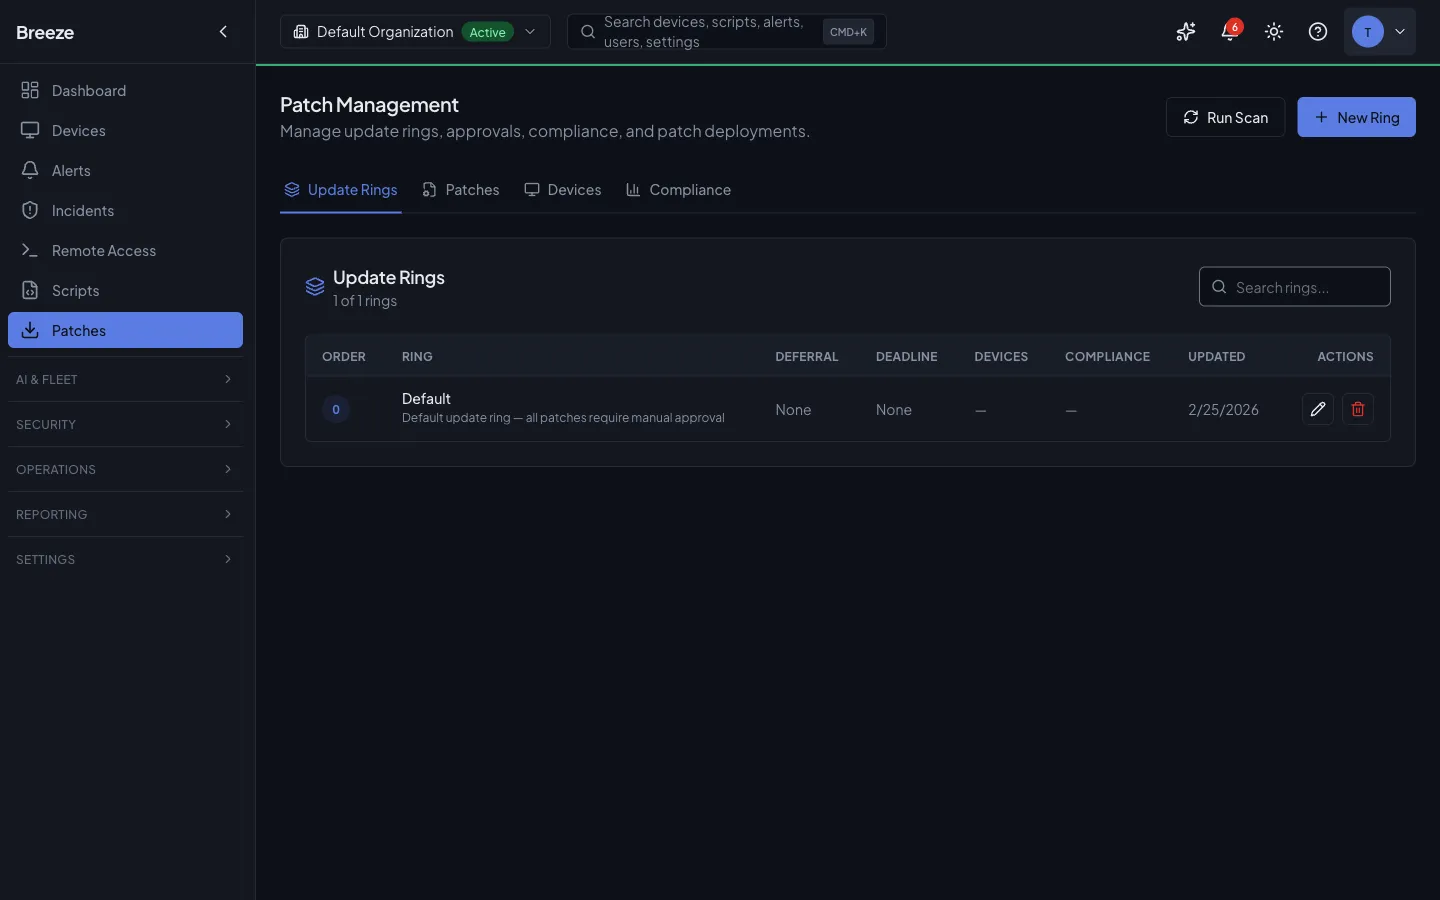Viewport: 1440px width, 900px height.
Task: Click the AI sparkles icon in the header
Action: (x=1185, y=31)
